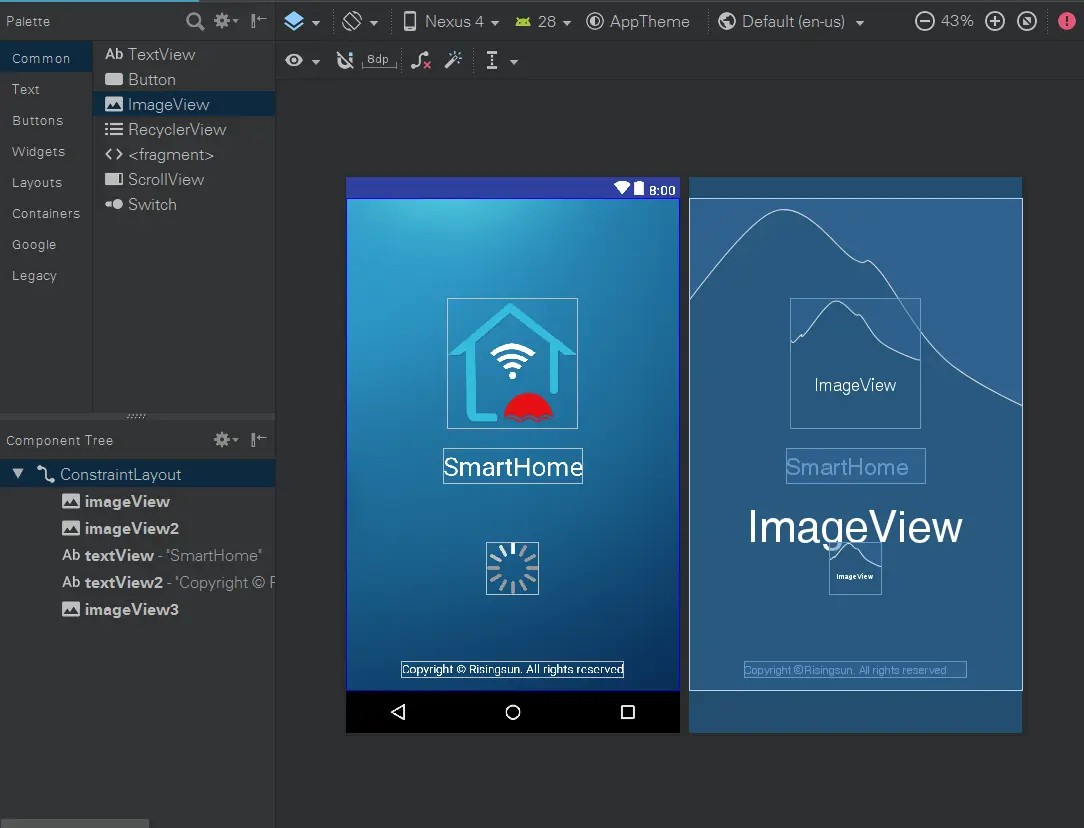The height and width of the screenshot is (828, 1084).
Task: Open the view options eye menu
Action: pos(302,61)
